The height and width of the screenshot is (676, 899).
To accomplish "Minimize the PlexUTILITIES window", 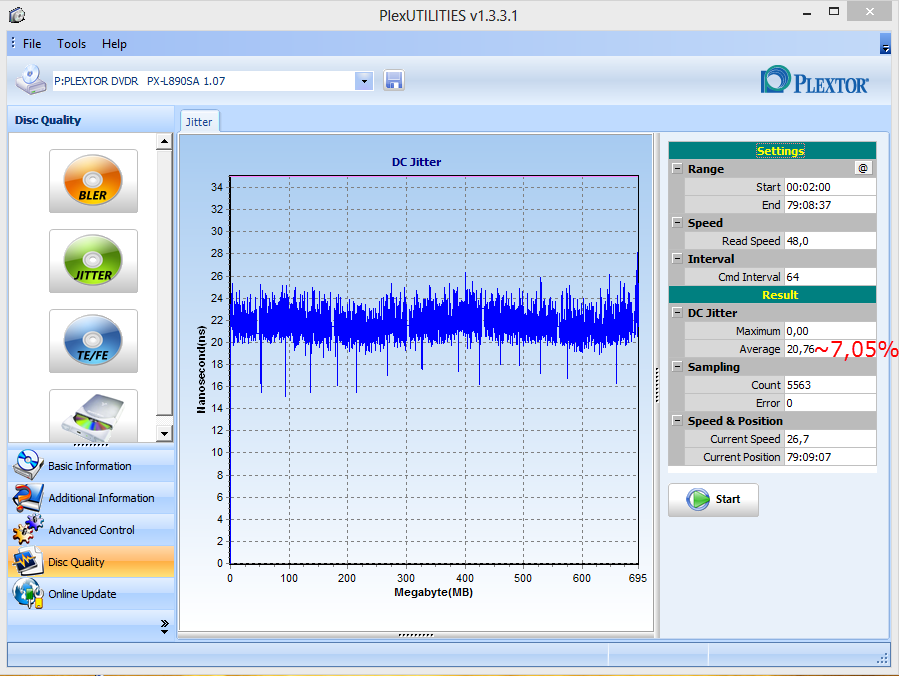I will (x=807, y=13).
